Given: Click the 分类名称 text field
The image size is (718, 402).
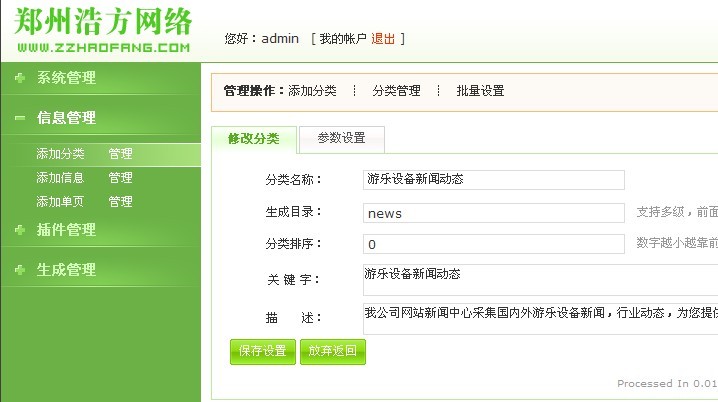Looking at the screenshot, I should coord(494,180).
